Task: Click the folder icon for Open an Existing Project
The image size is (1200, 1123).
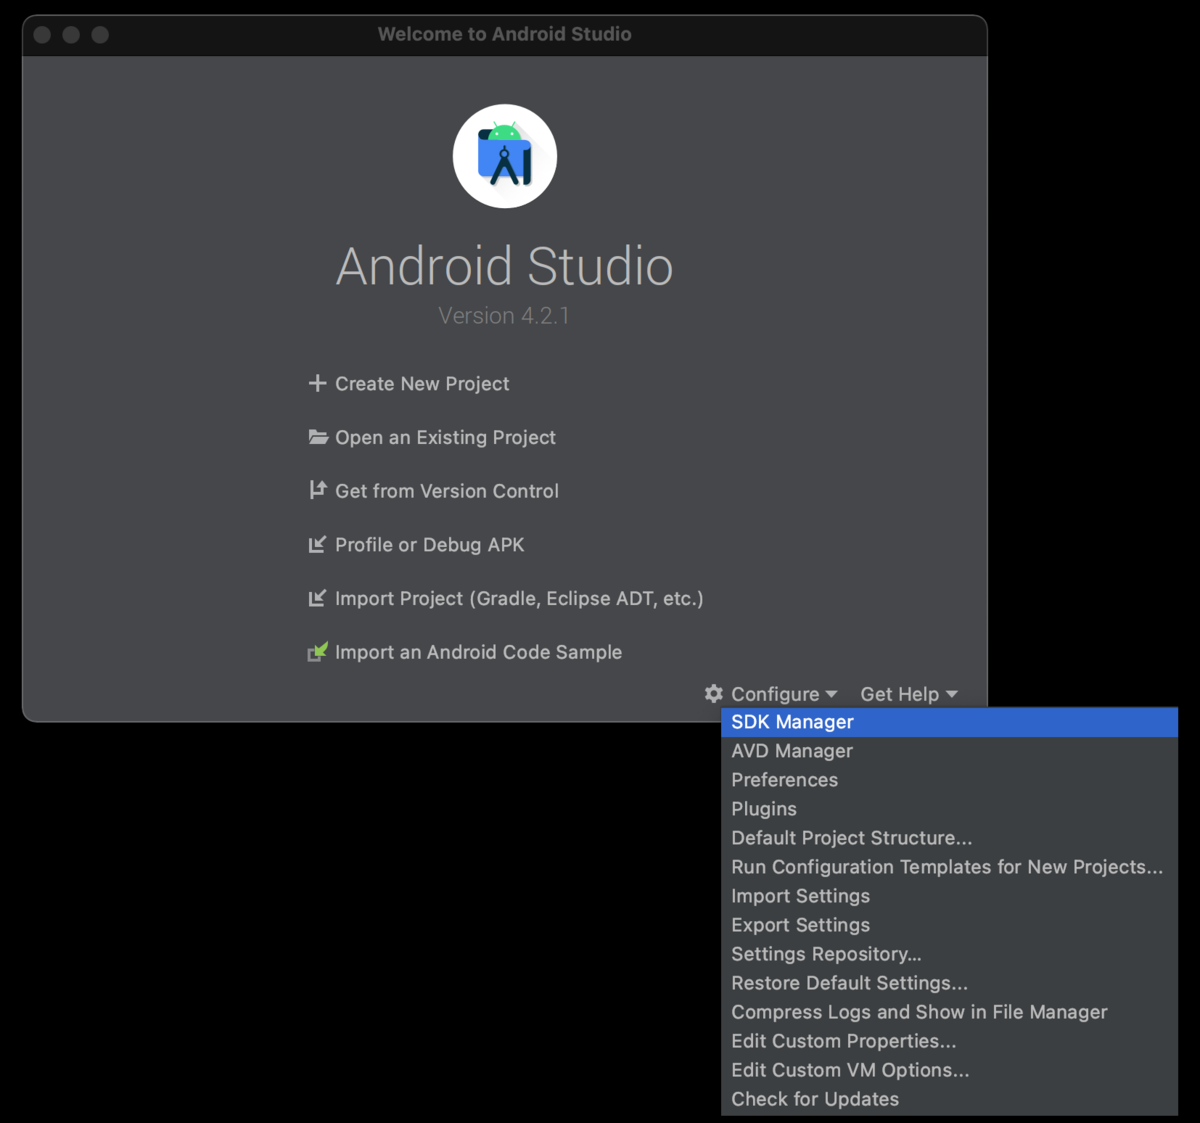Action: pyautogui.click(x=318, y=437)
